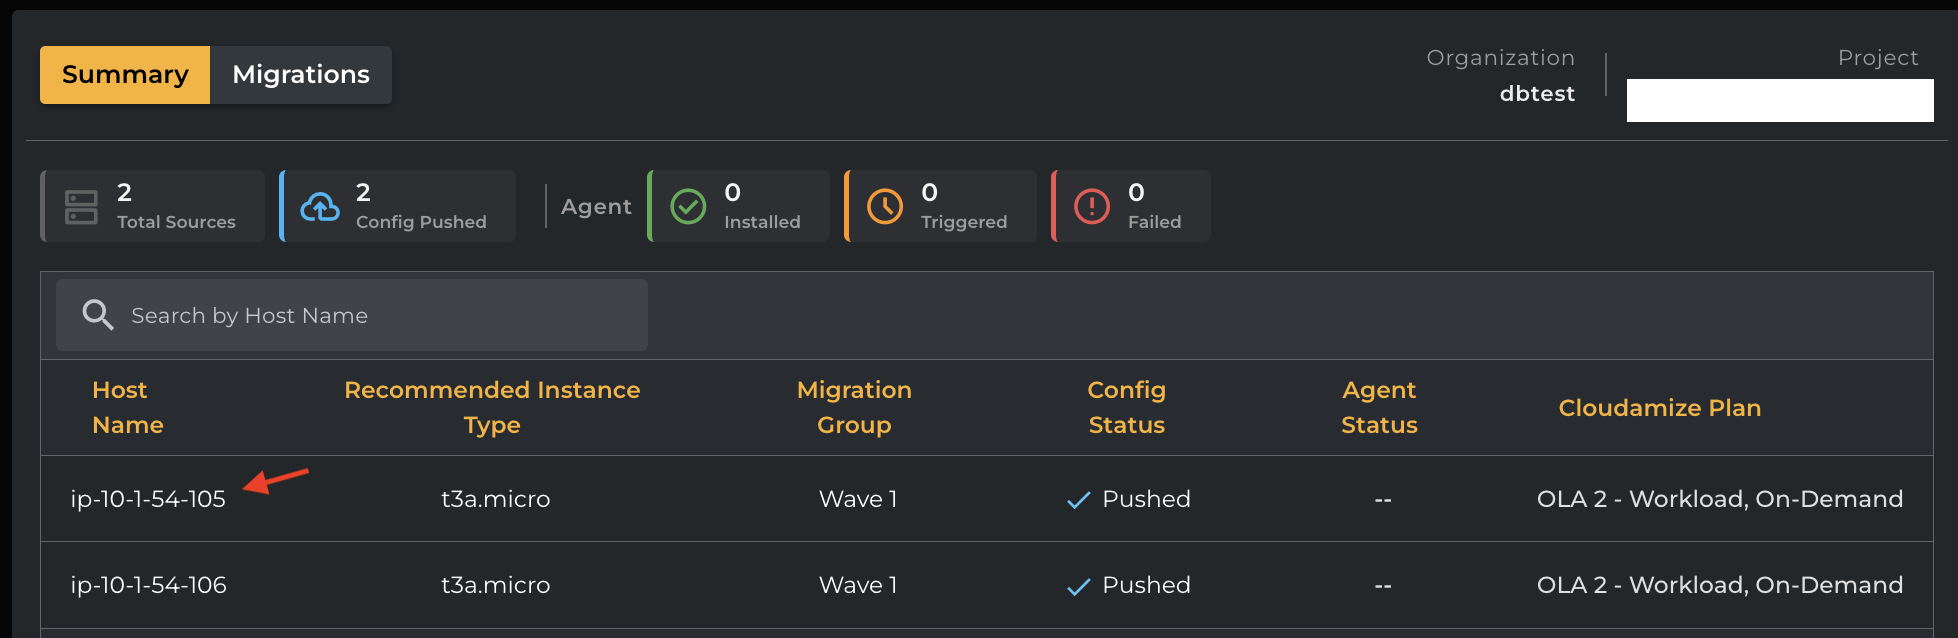Sort by Host Name column header

[x=128, y=407]
